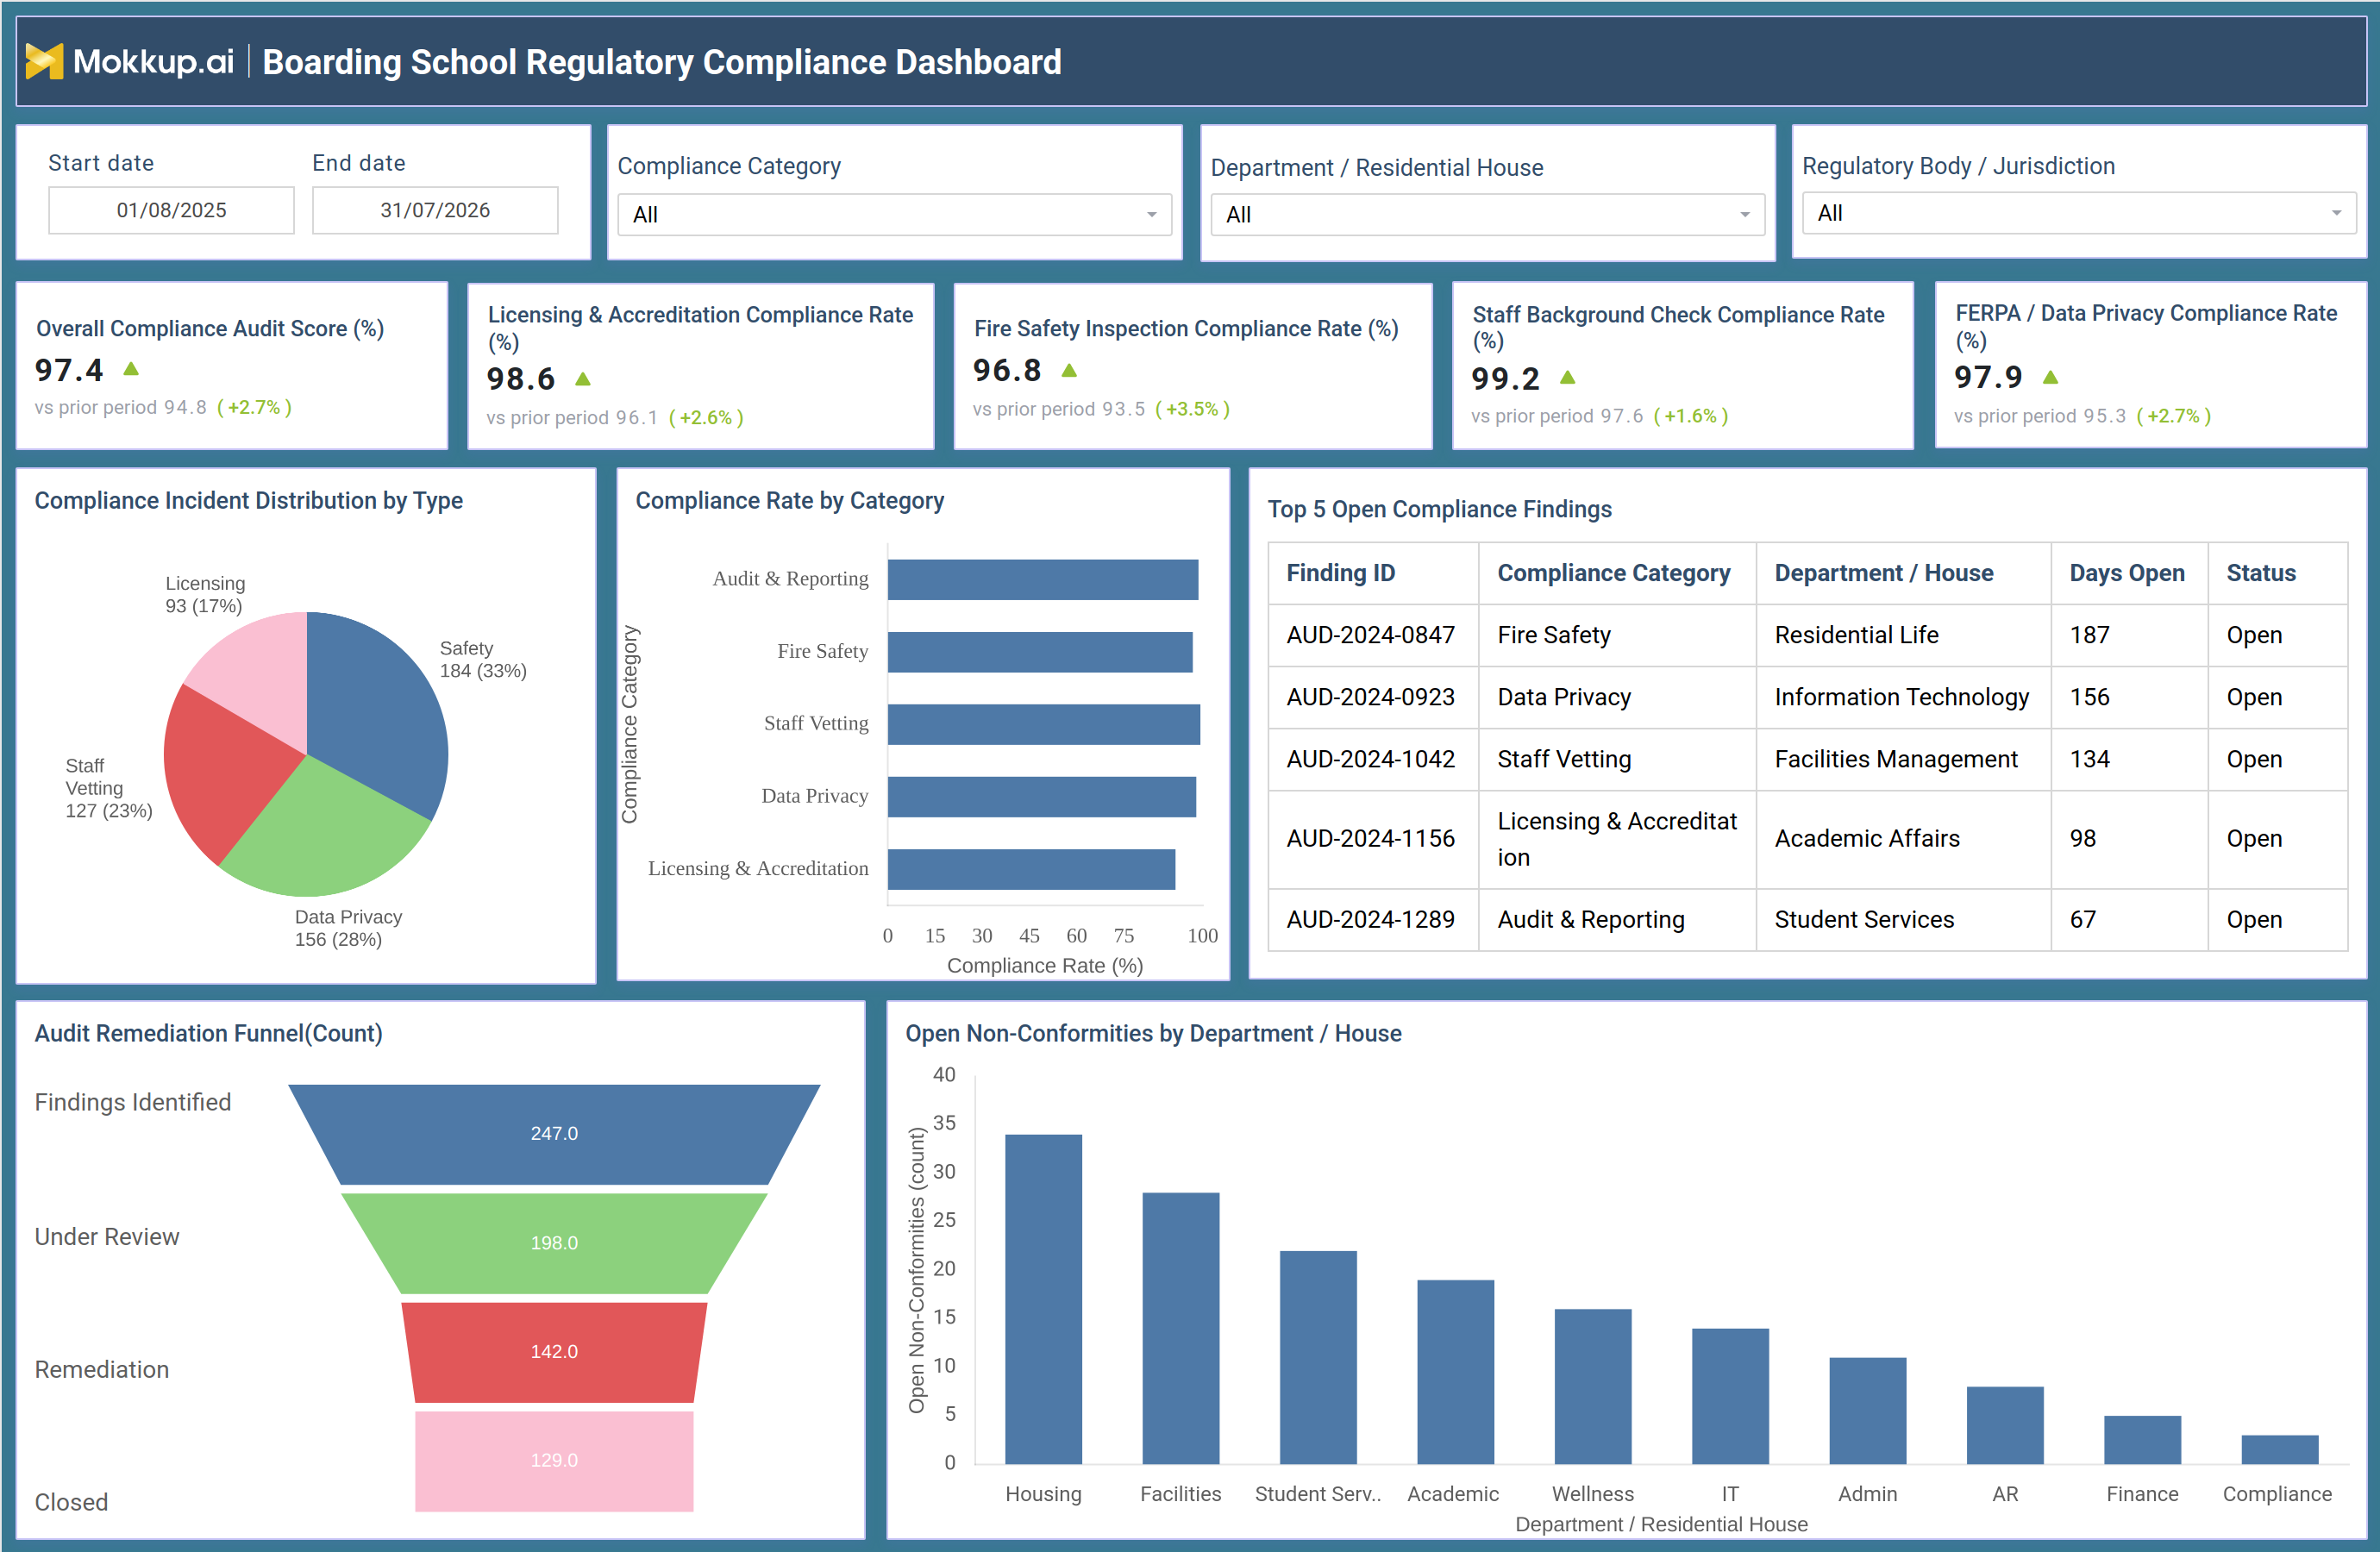
Task: Click the Remediation funnel stage 142.0
Action: click(x=554, y=1352)
